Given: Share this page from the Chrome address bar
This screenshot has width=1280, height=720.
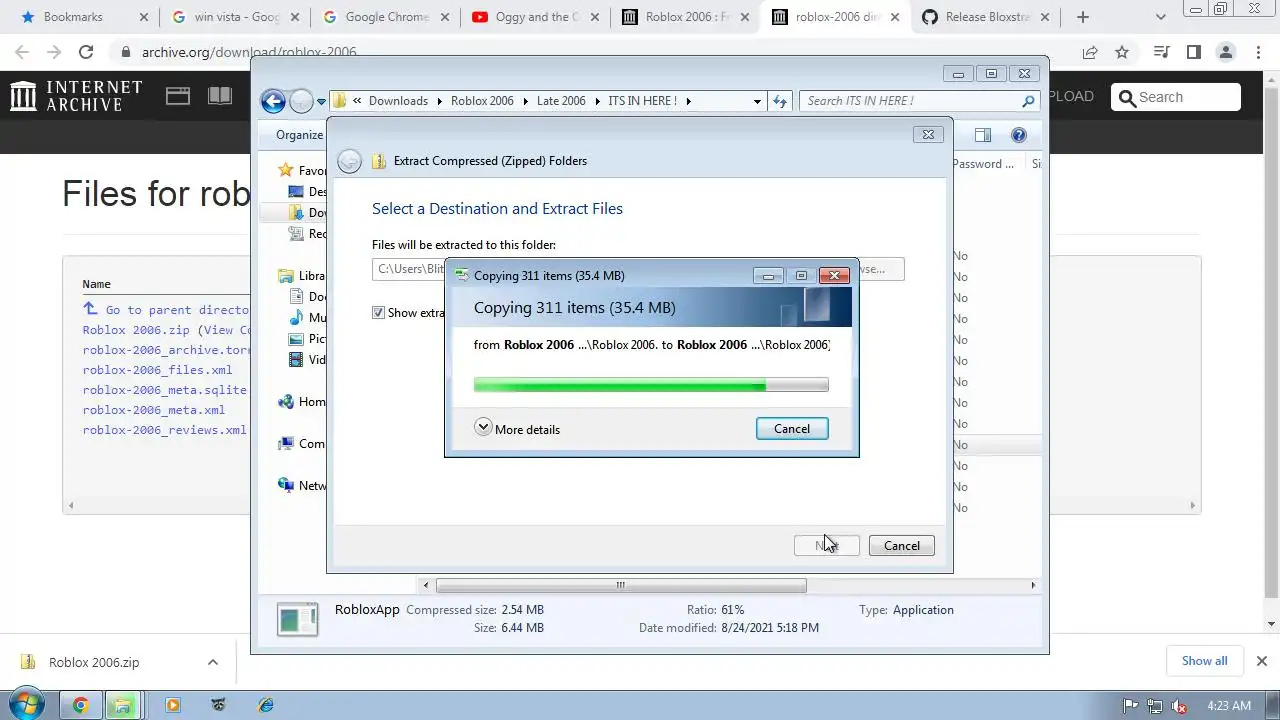Looking at the screenshot, I should [x=1090, y=52].
